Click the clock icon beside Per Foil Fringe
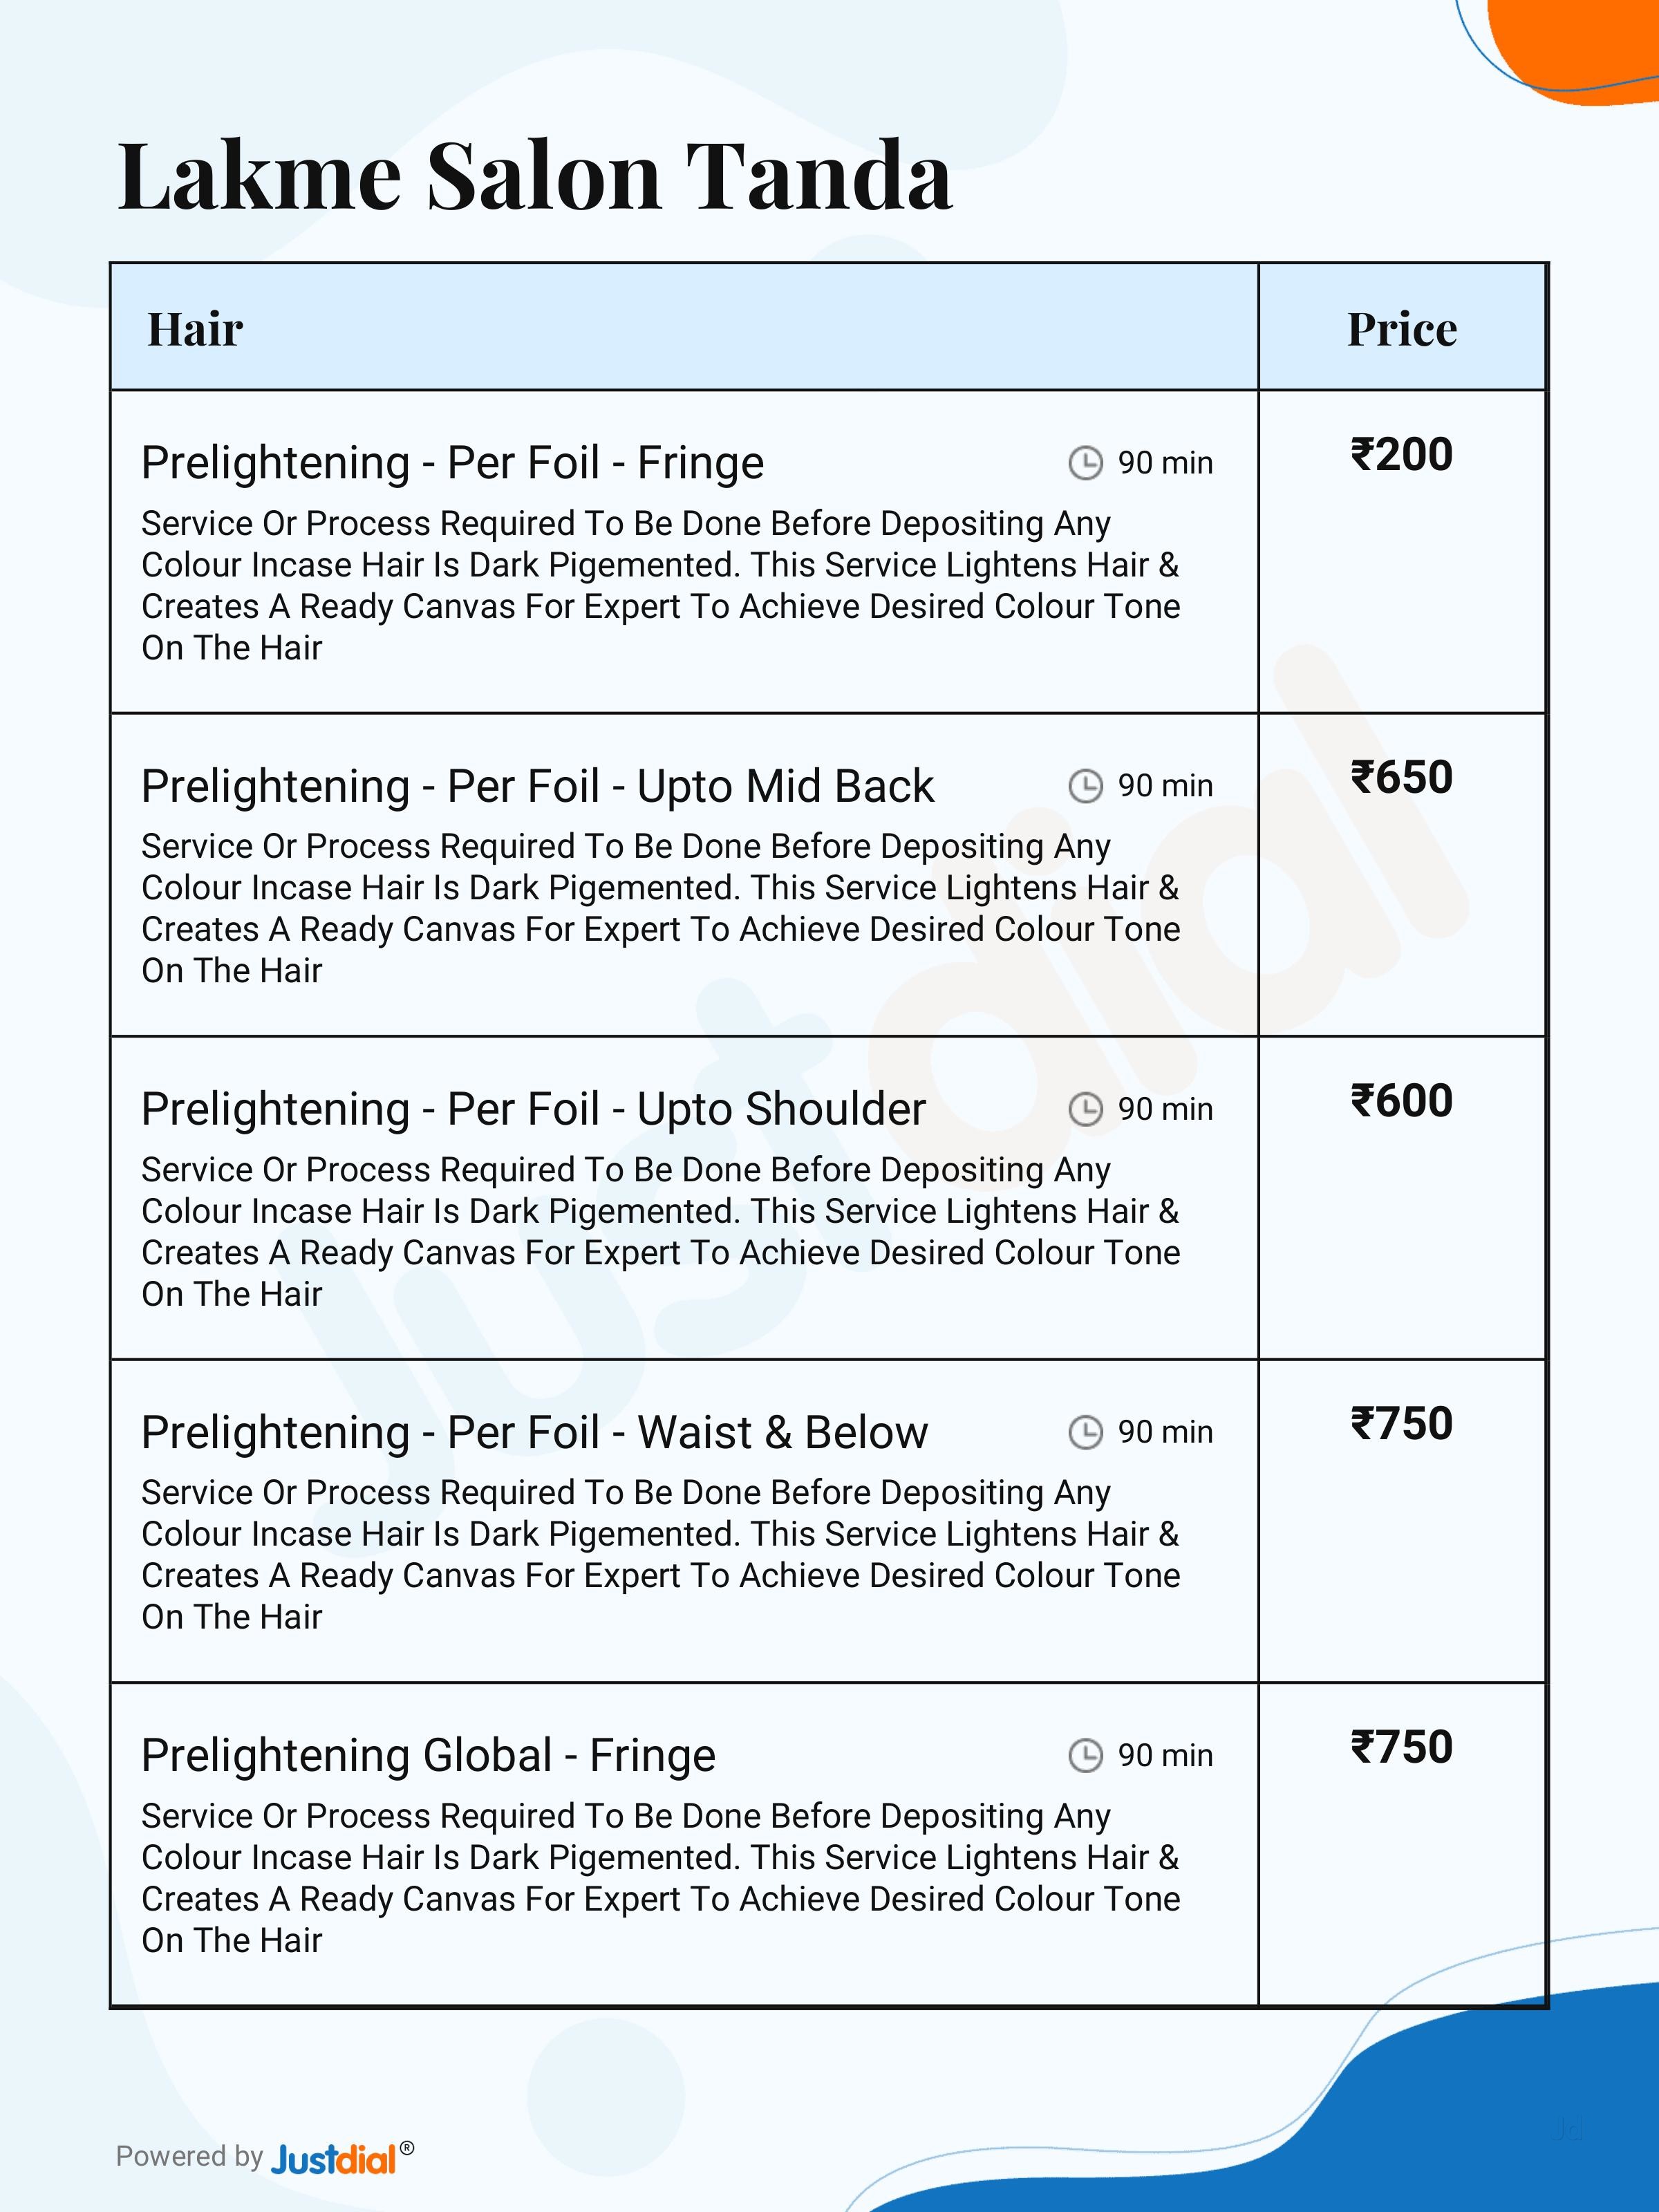 point(1085,463)
